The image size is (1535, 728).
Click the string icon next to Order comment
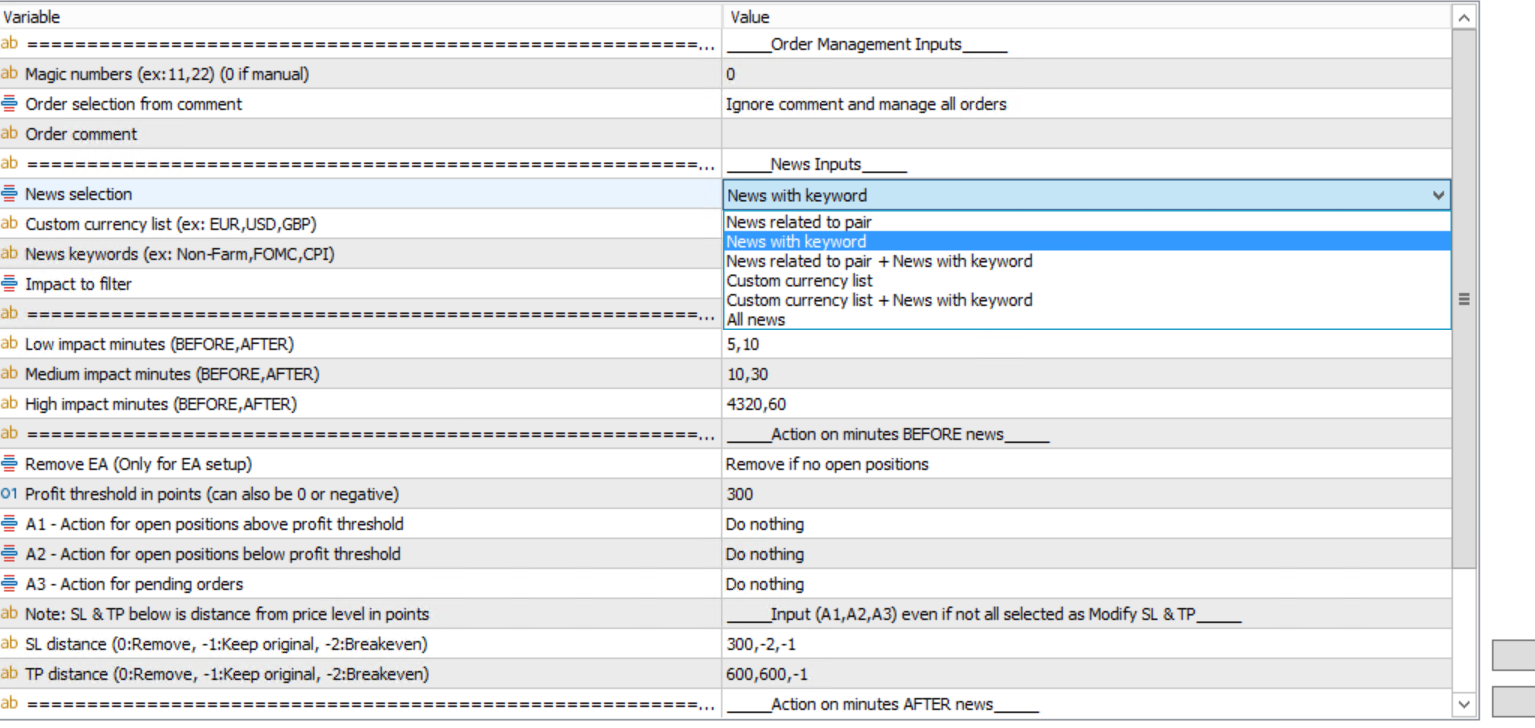point(9,134)
